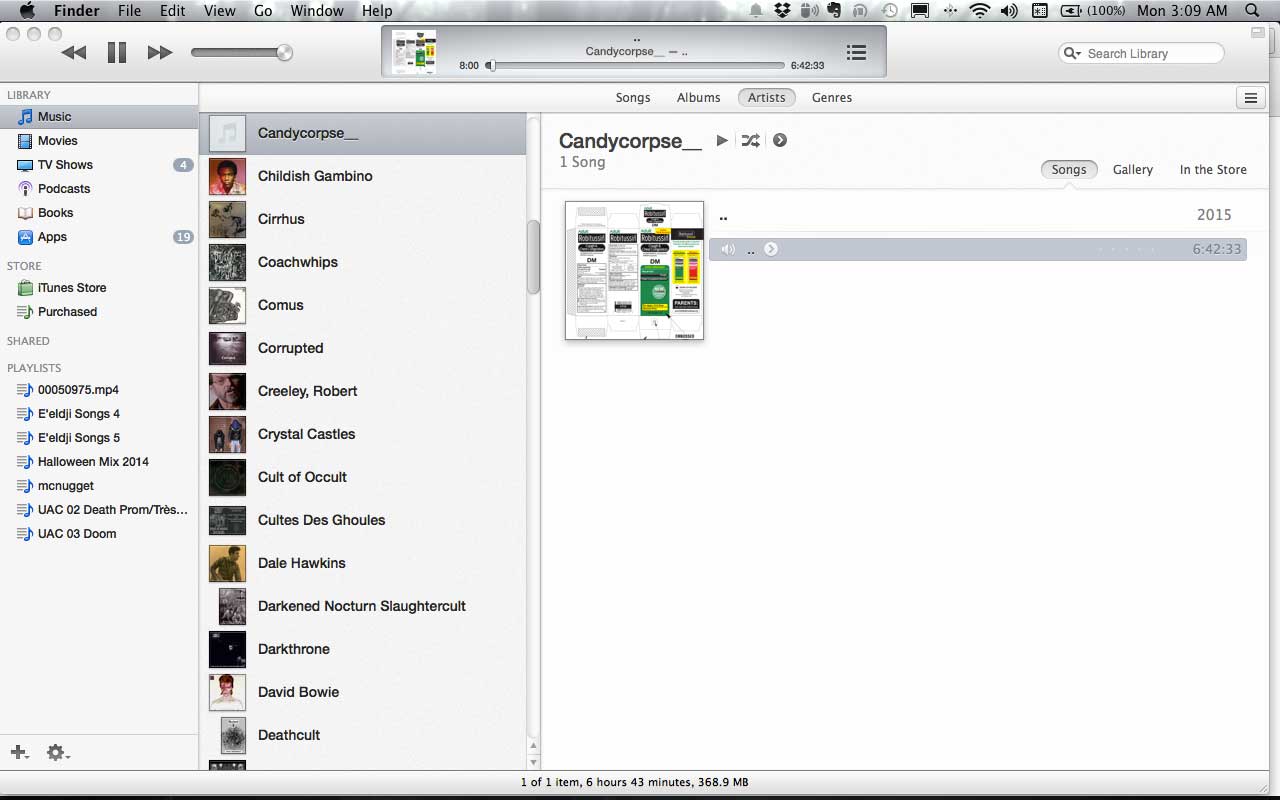Image resolution: width=1280 pixels, height=800 pixels.
Task: Pause the currently playing track
Action: tap(117, 53)
